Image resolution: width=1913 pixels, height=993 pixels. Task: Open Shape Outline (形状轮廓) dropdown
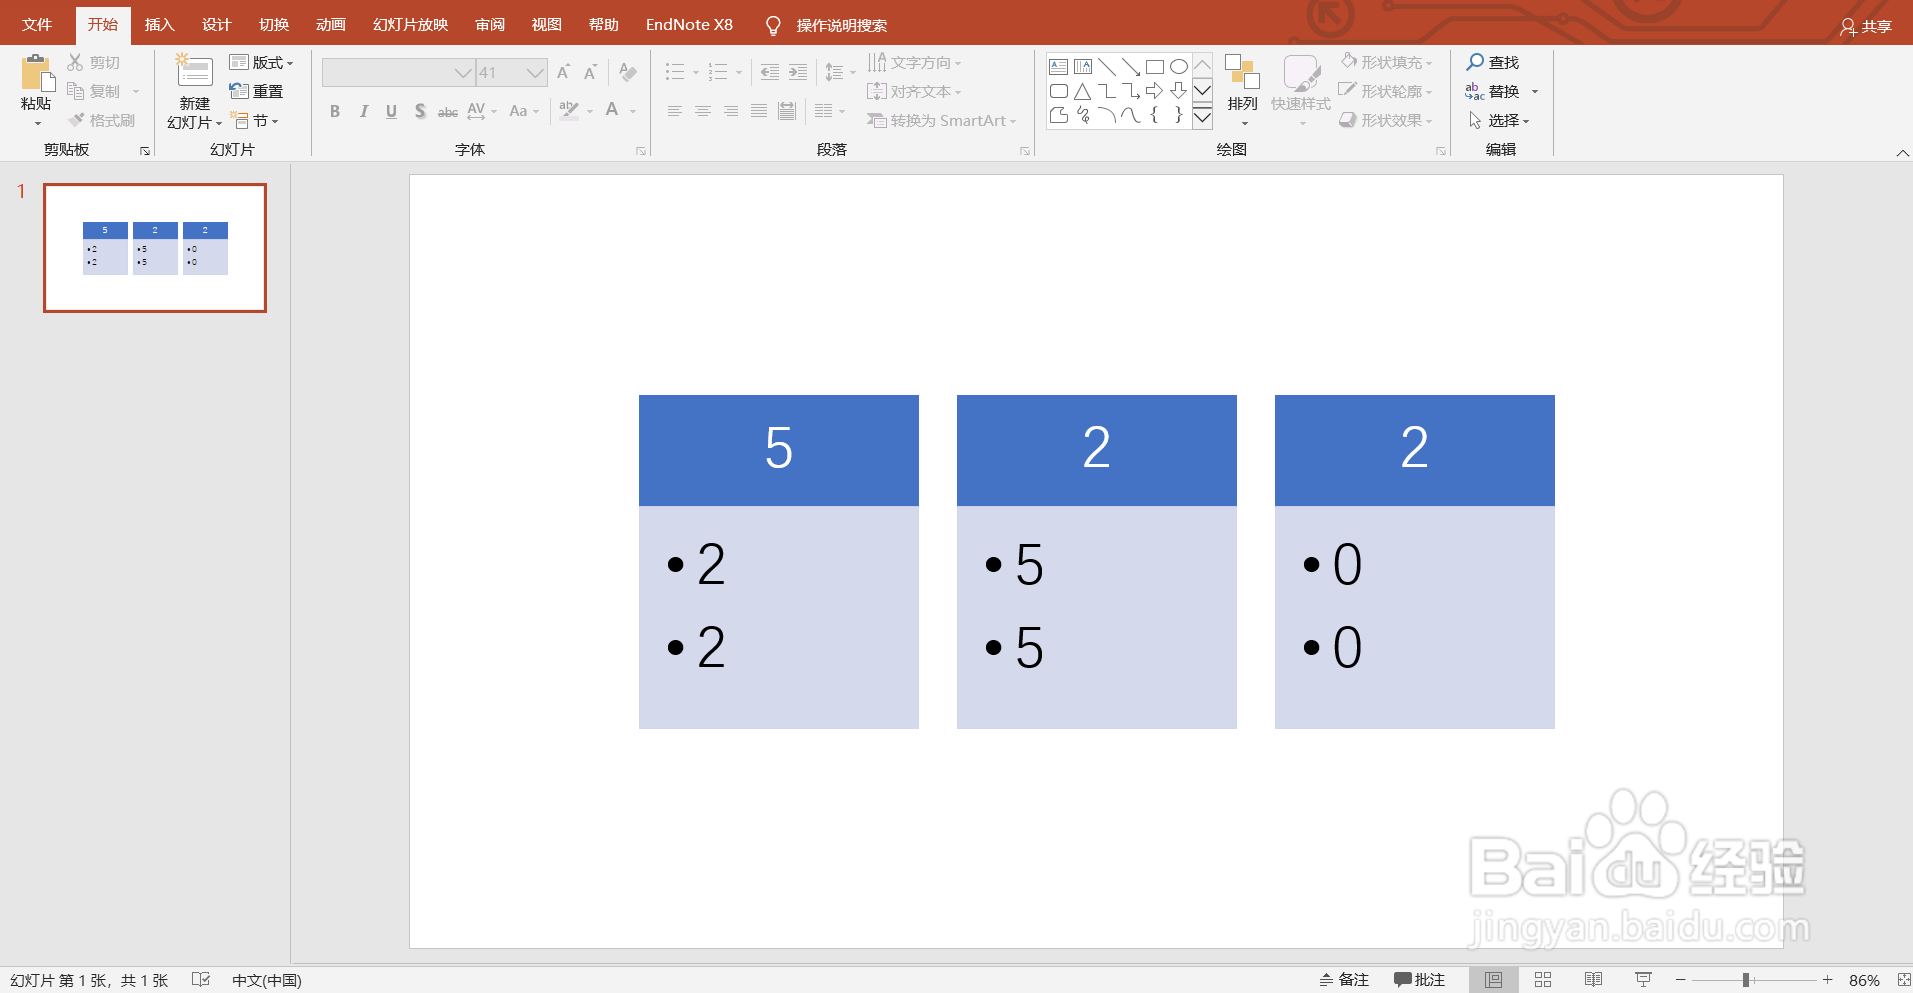pyautogui.click(x=1386, y=91)
